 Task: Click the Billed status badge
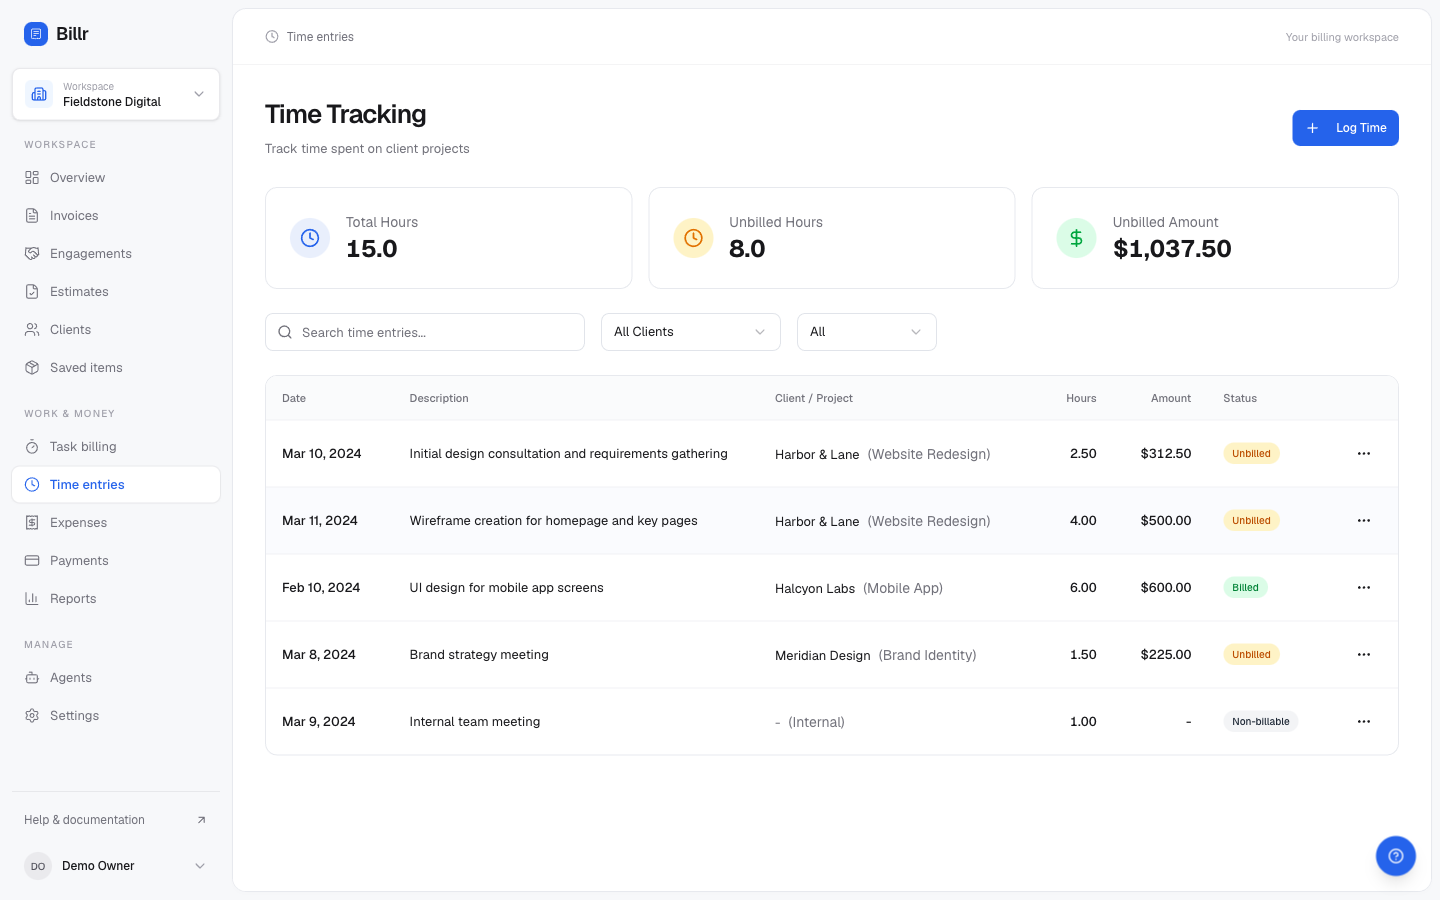click(x=1245, y=588)
